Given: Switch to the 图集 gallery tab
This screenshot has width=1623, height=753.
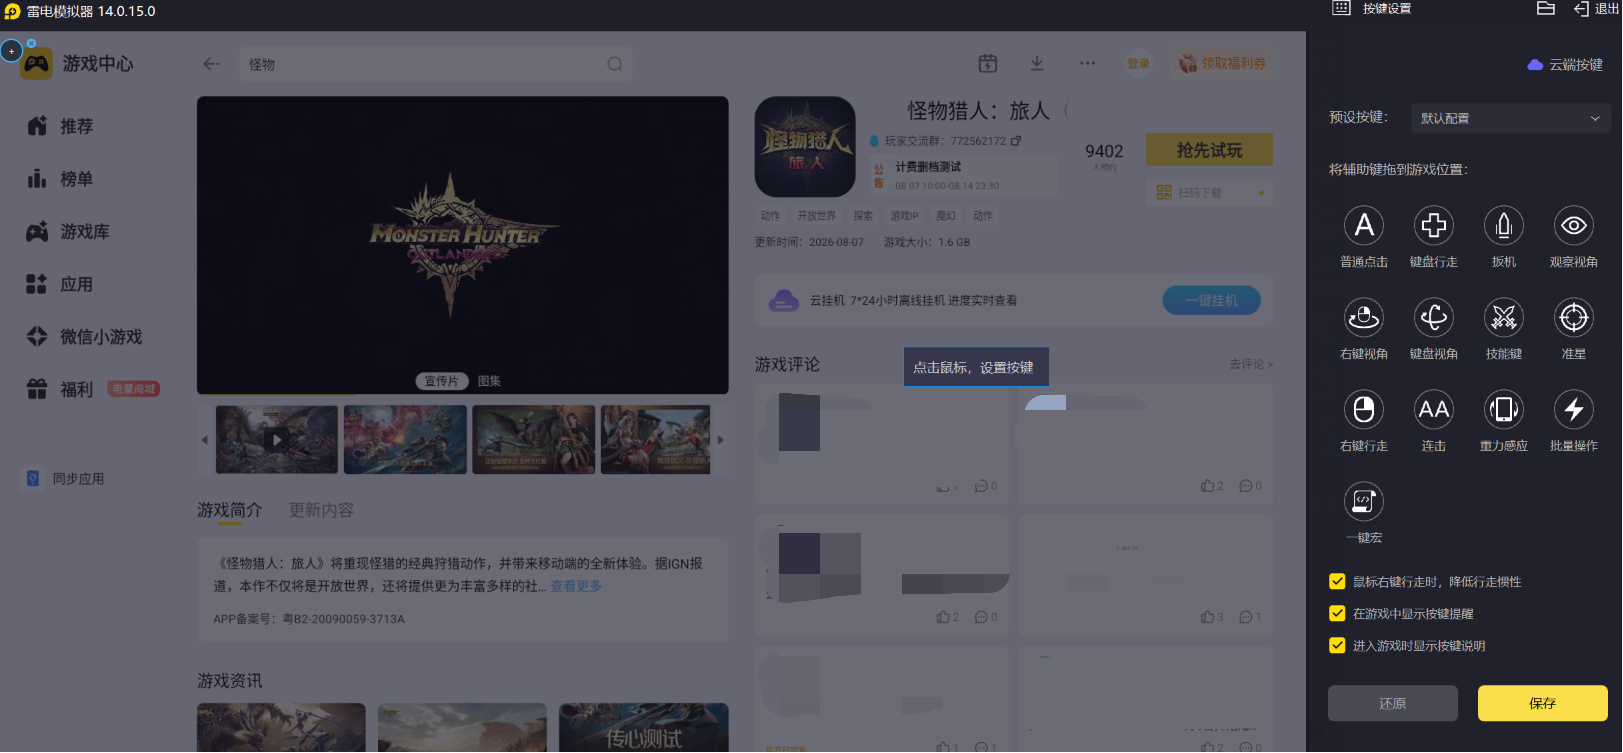Looking at the screenshot, I should tap(489, 381).
